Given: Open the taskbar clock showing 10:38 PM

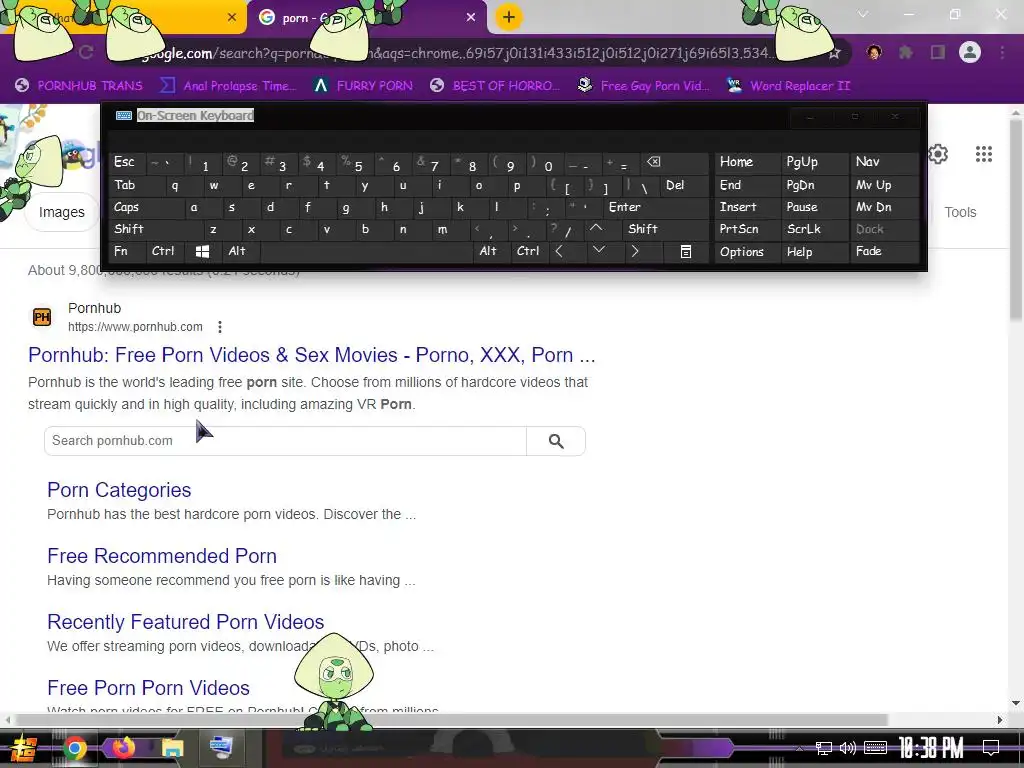Looking at the screenshot, I should (931, 748).
